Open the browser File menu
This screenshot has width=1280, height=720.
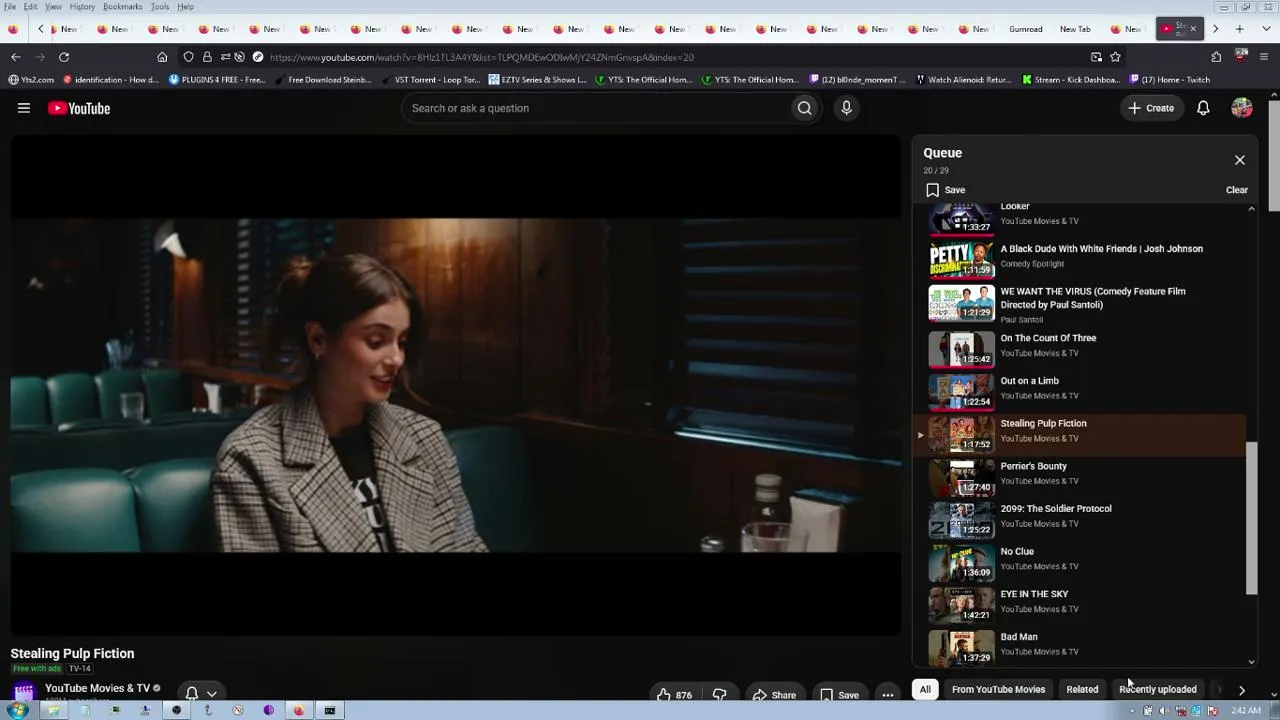[10, 7]
